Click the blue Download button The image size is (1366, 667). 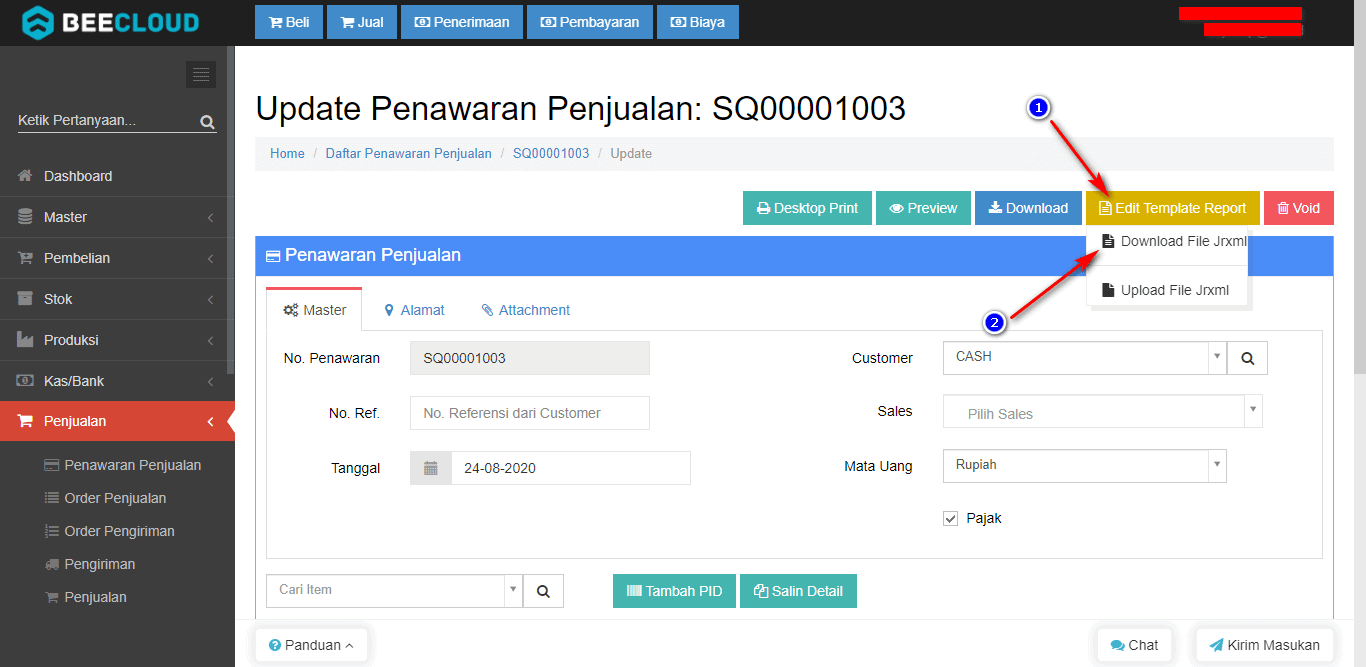tap(1028, 208)
